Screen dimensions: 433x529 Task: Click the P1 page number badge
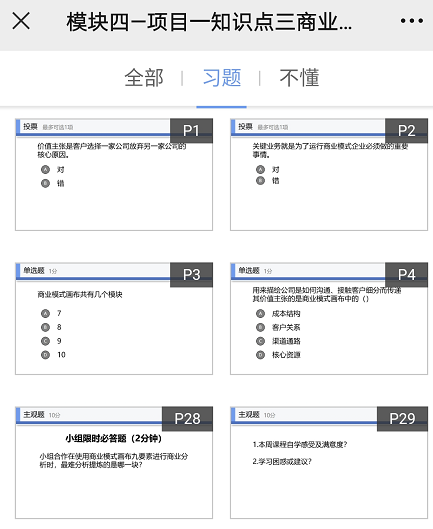[x=191, y=131]
